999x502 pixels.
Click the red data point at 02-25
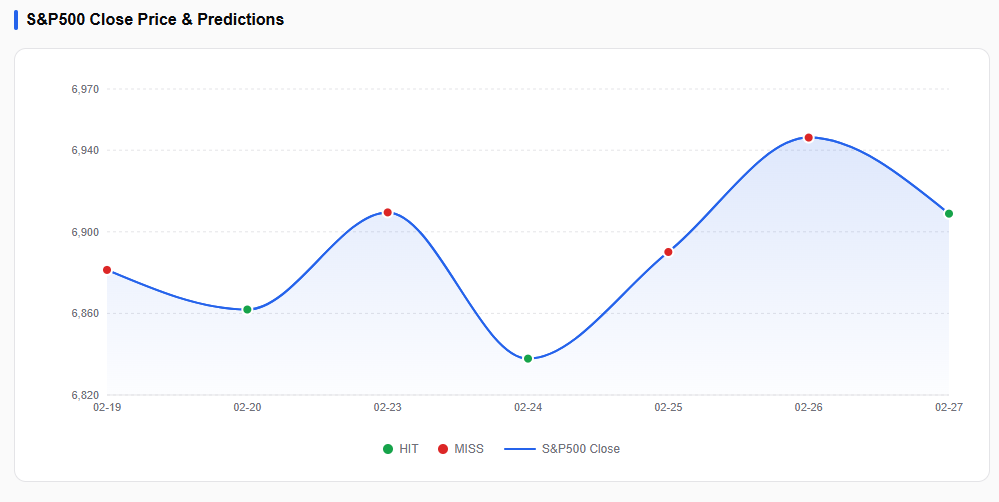[668, 252]
